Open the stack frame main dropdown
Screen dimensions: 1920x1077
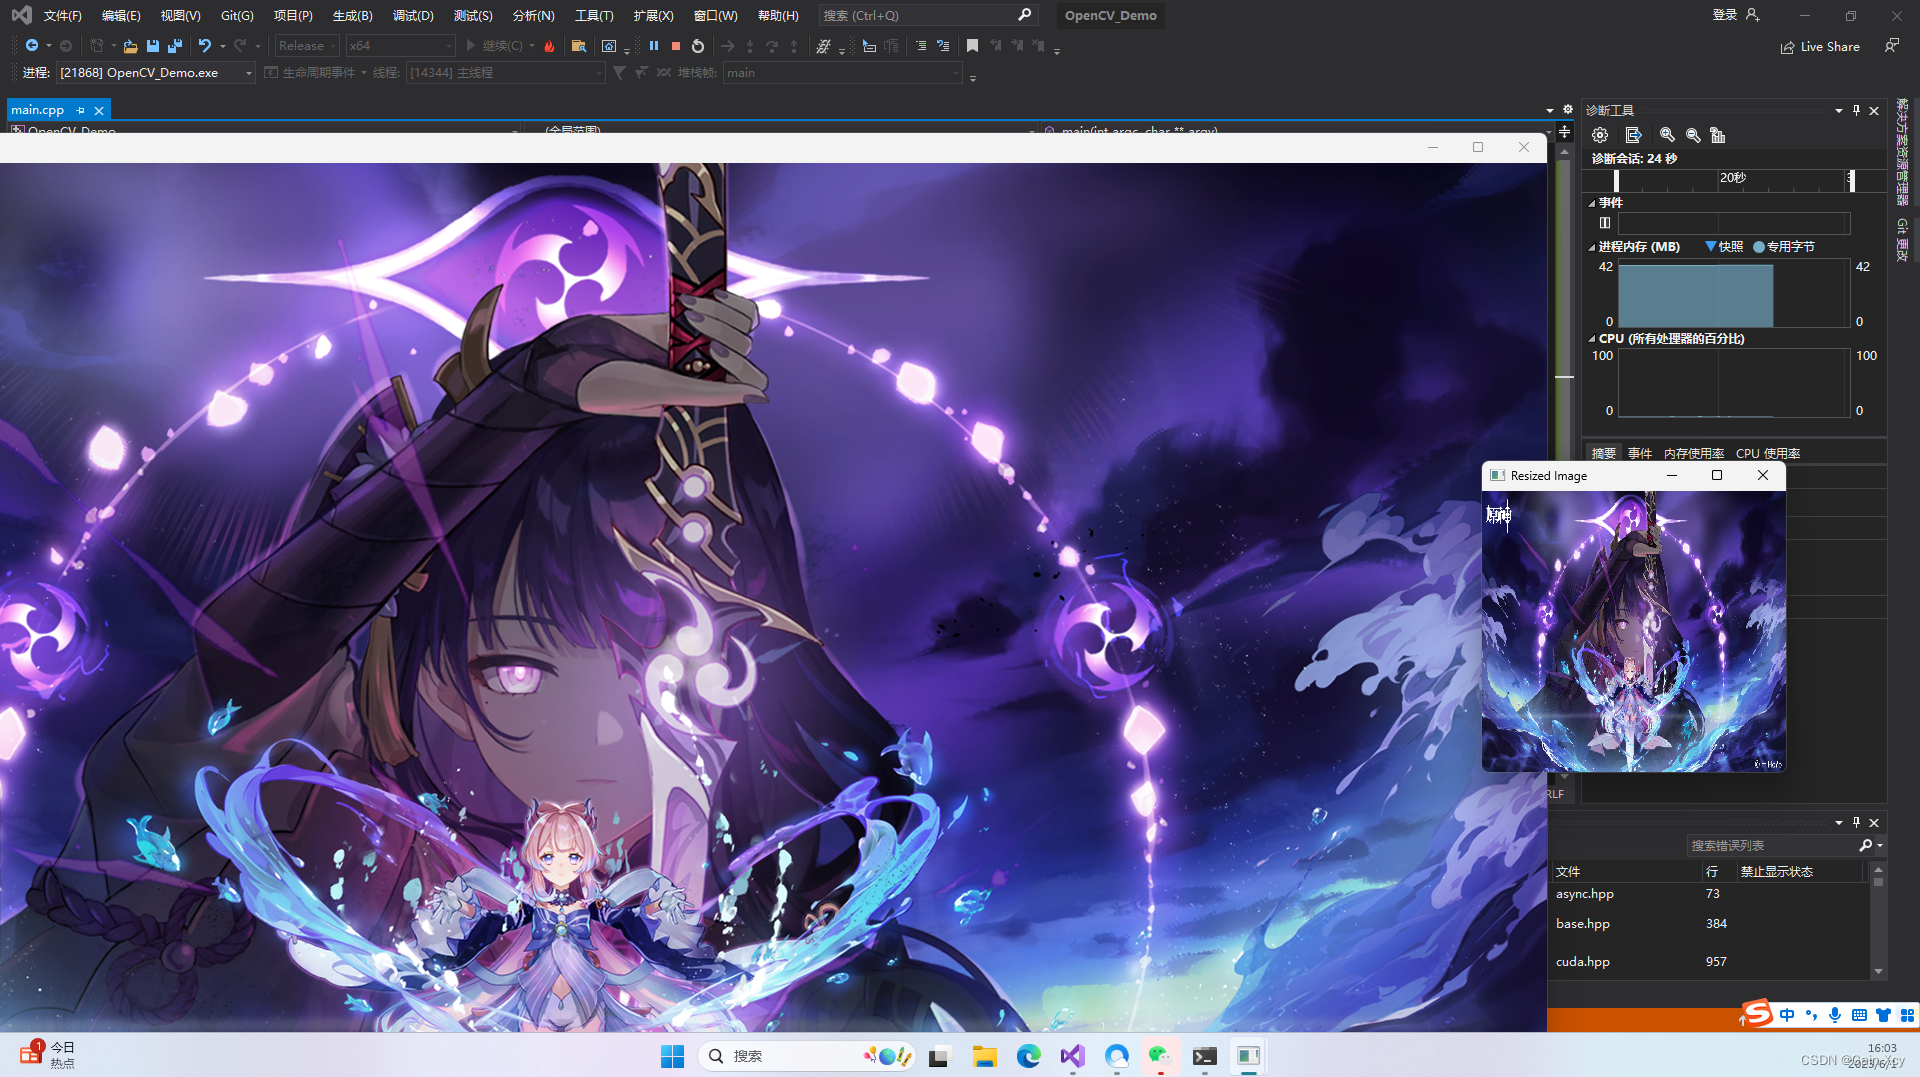(842, 72)
